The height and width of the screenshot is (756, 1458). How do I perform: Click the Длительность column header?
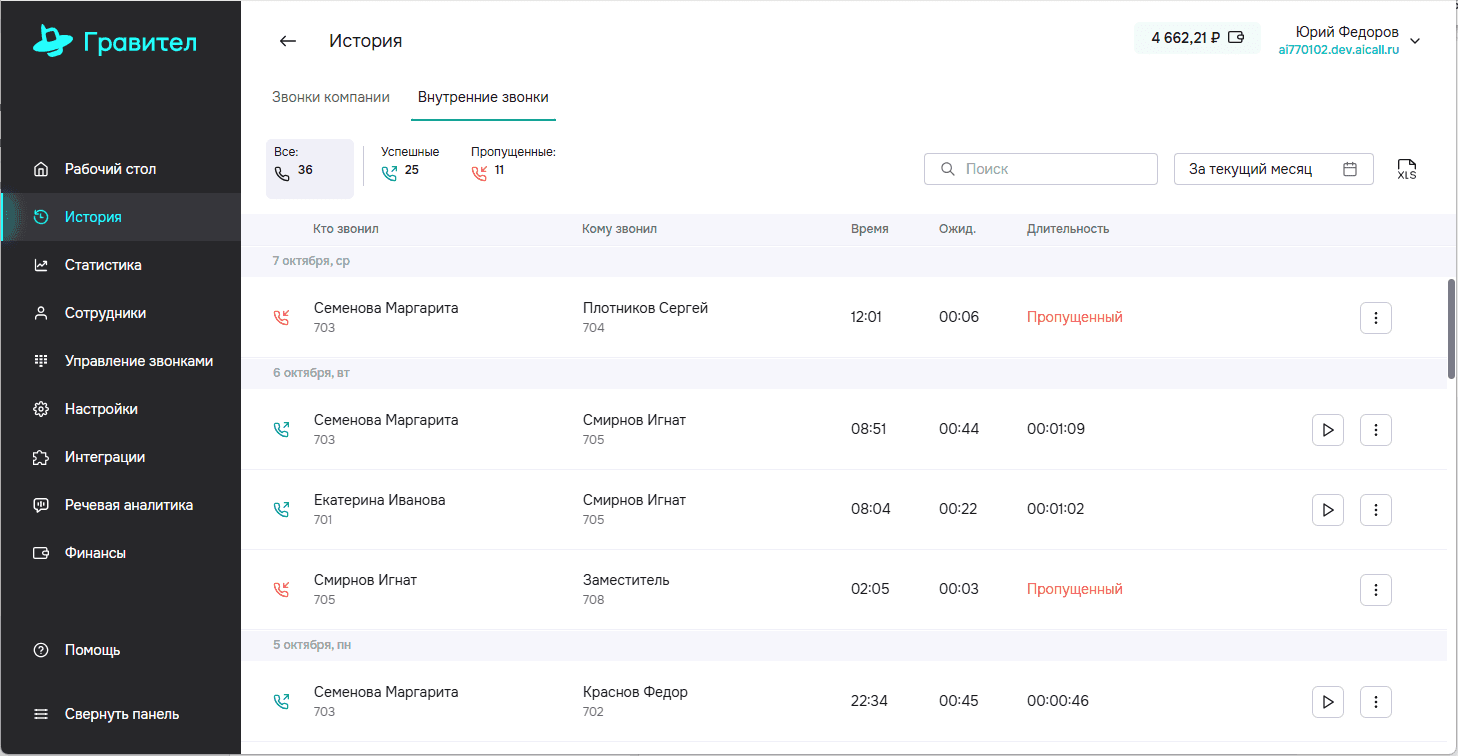1068,229
